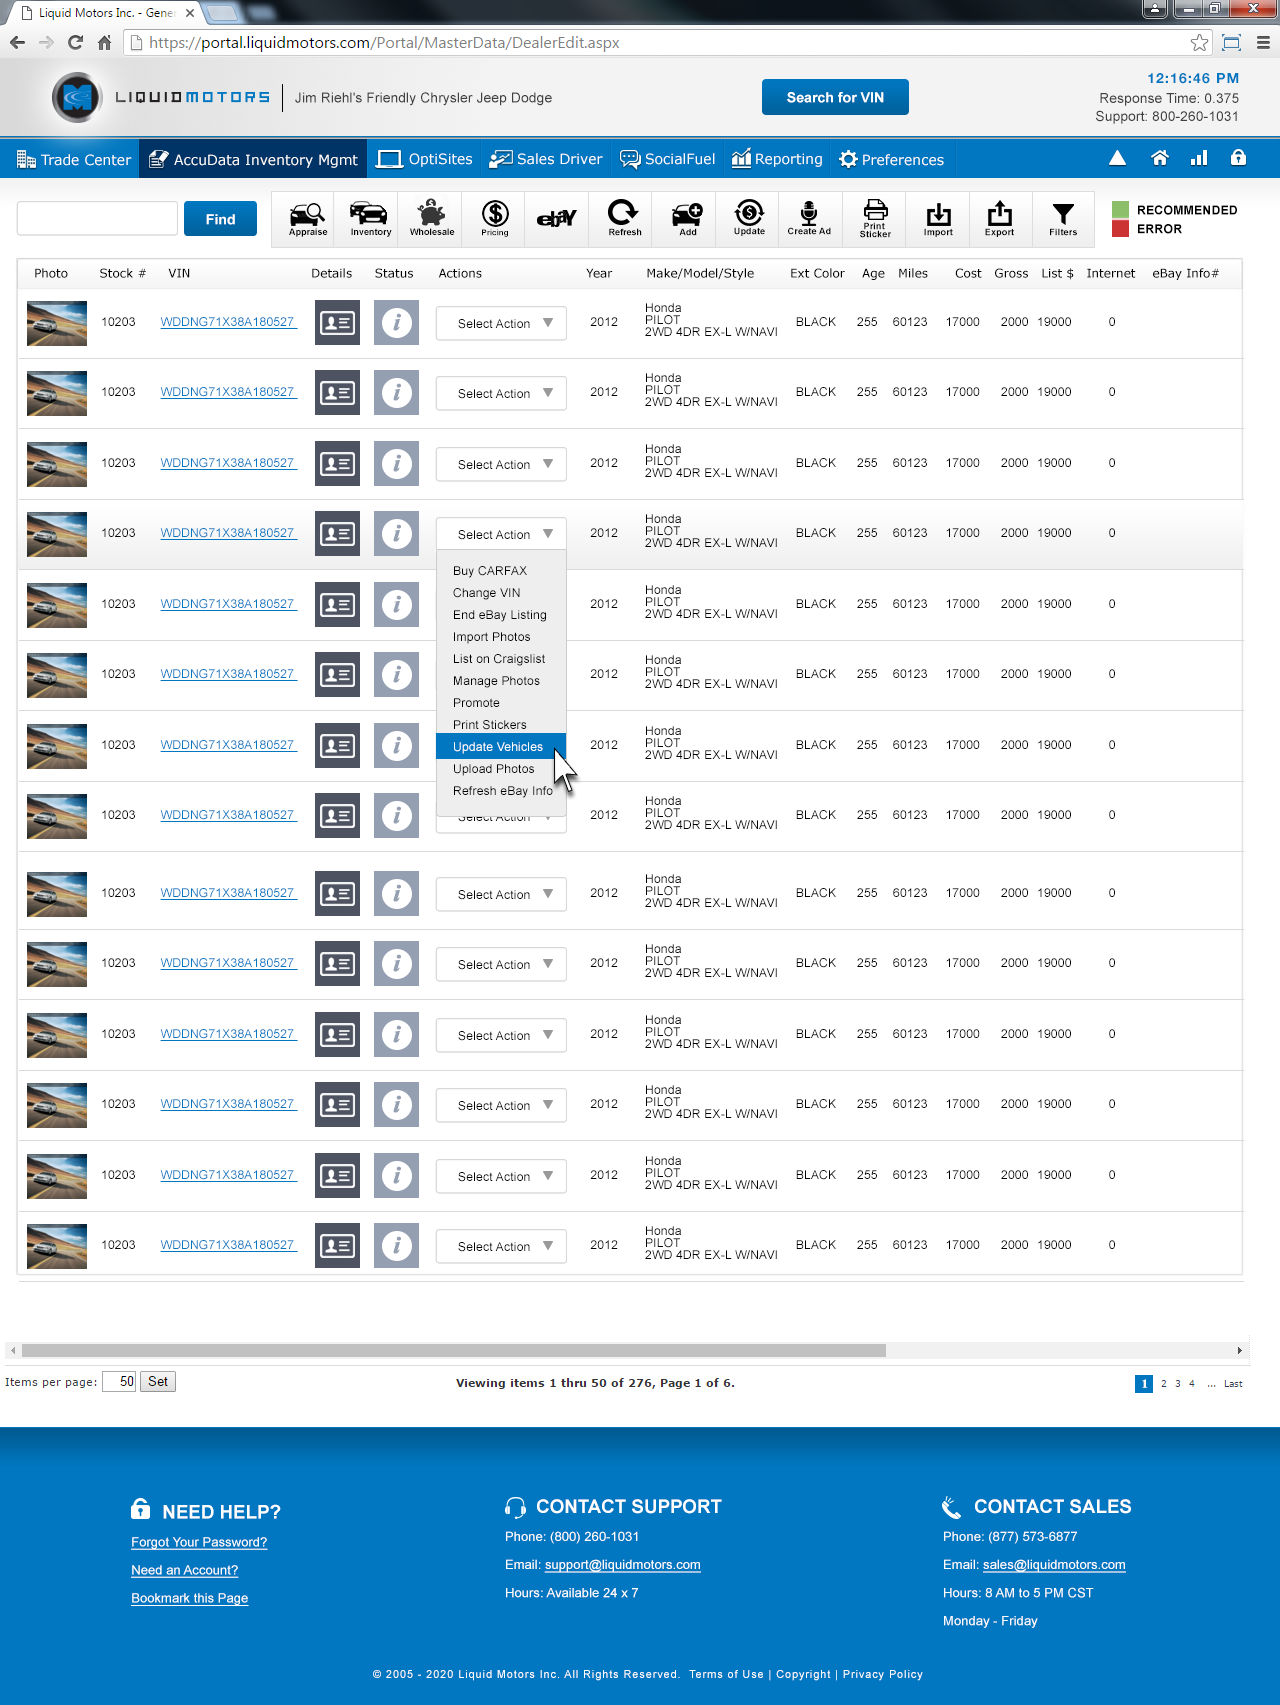Expand the sixth-from-last Select Action dropdown
This screenshot has width=1280, height=1705.
pos(501,894)
